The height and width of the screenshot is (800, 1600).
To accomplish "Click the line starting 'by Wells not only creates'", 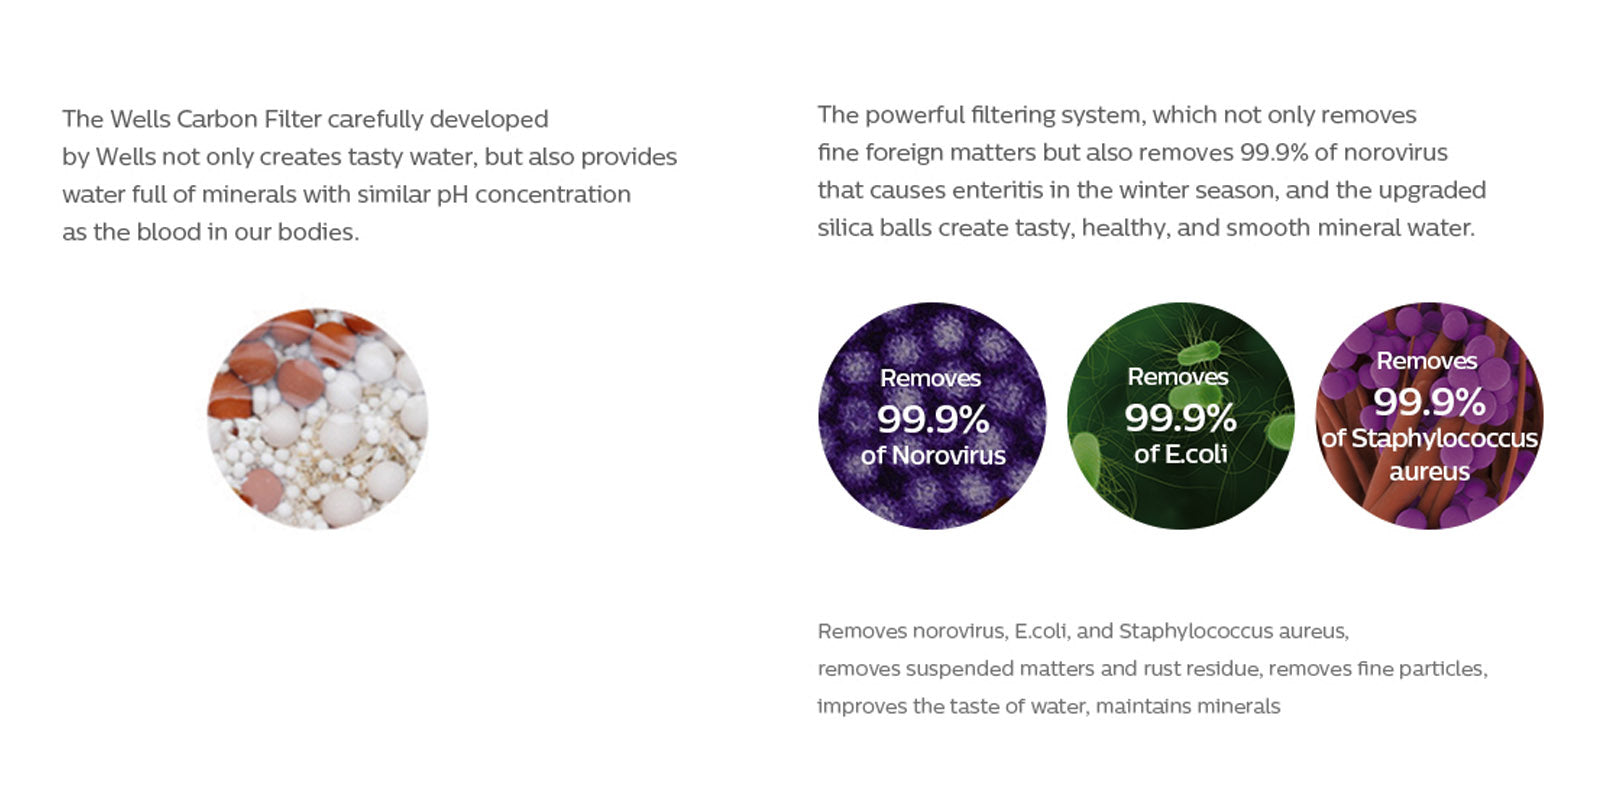I will (369, 157).
